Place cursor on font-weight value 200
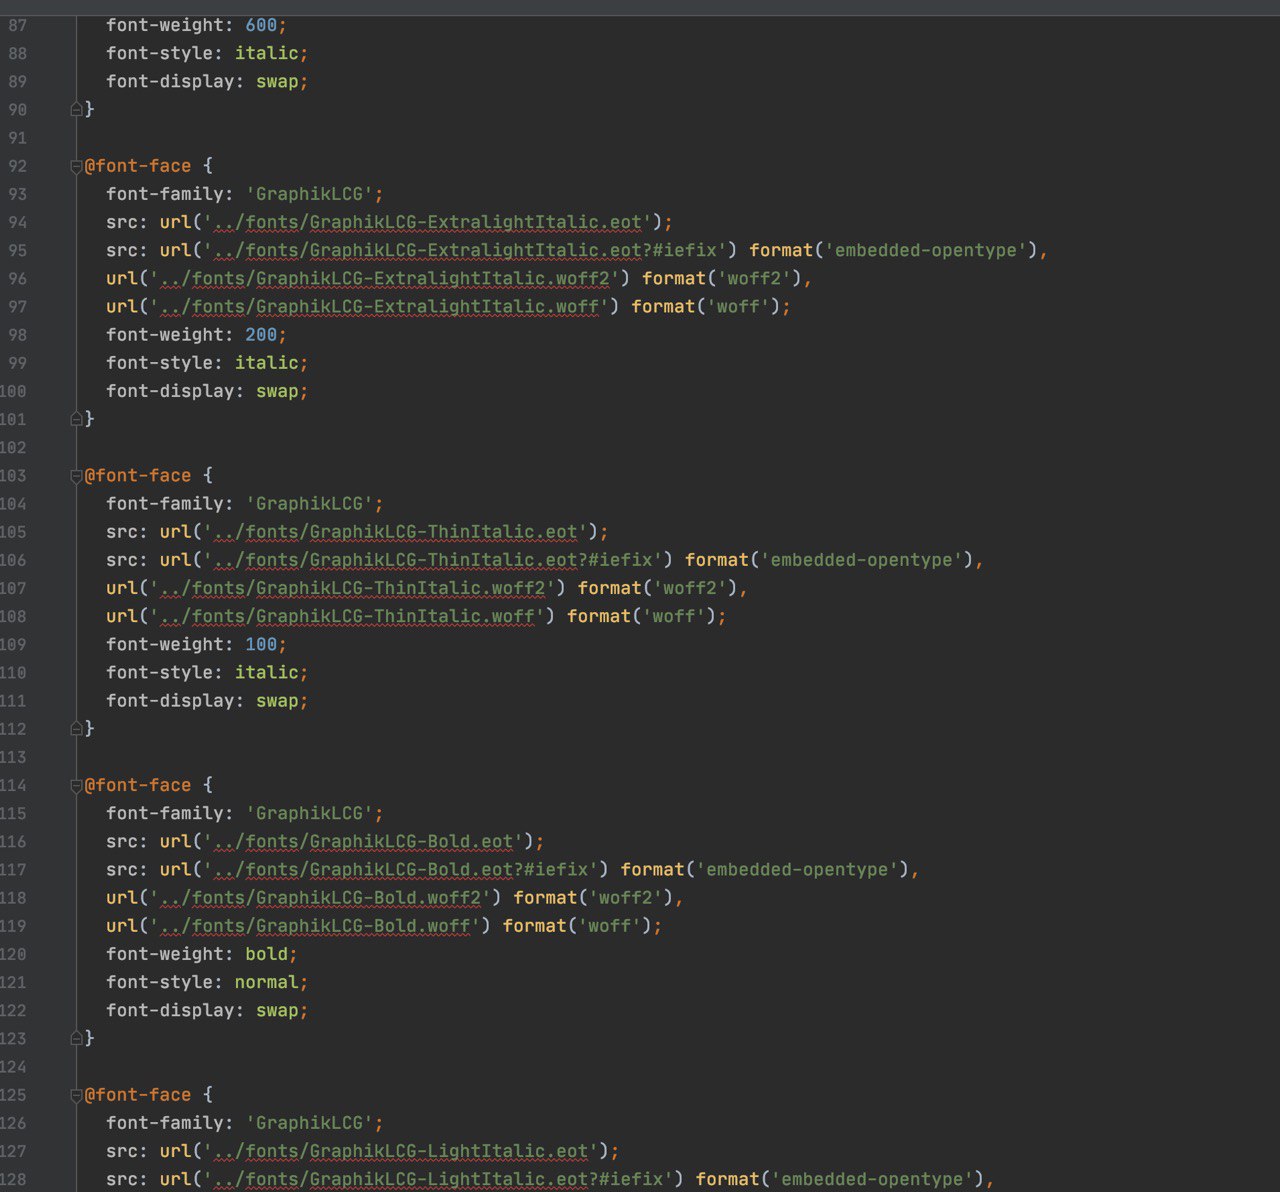 (x=261, y=335)
